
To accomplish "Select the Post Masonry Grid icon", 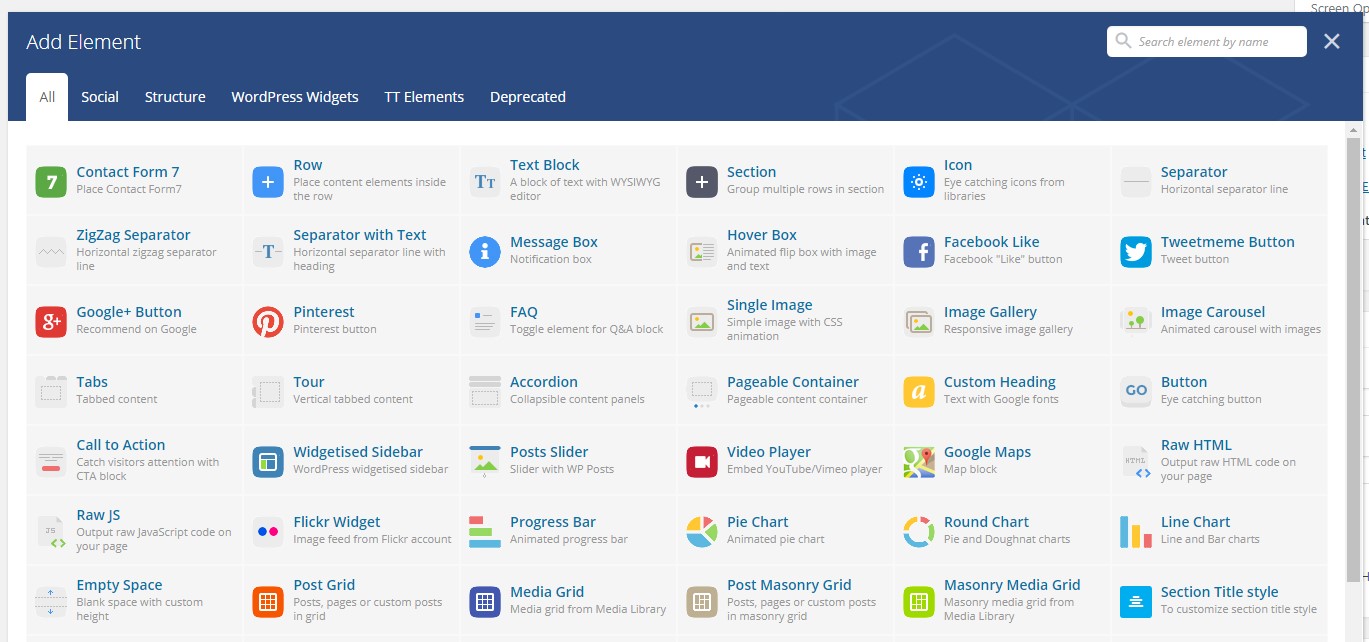I will click(702, 602).
